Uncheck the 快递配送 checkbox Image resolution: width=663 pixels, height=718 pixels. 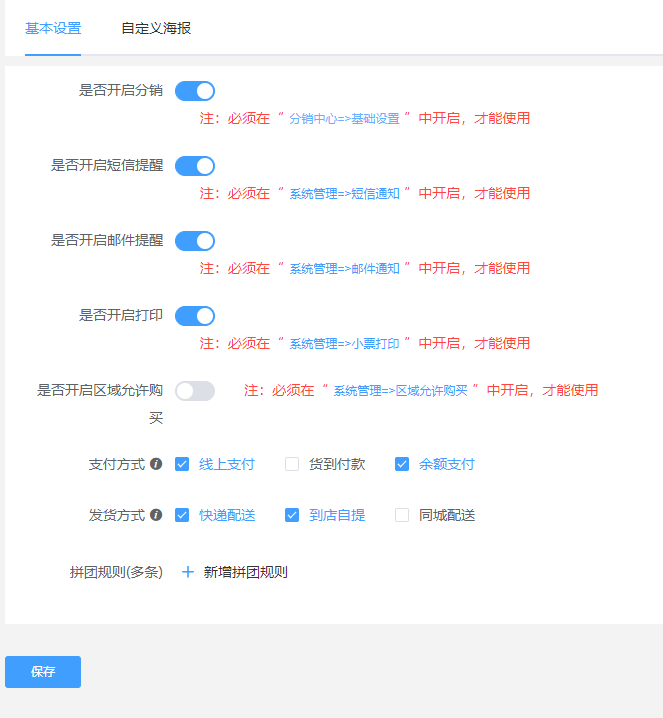[182, 515]
